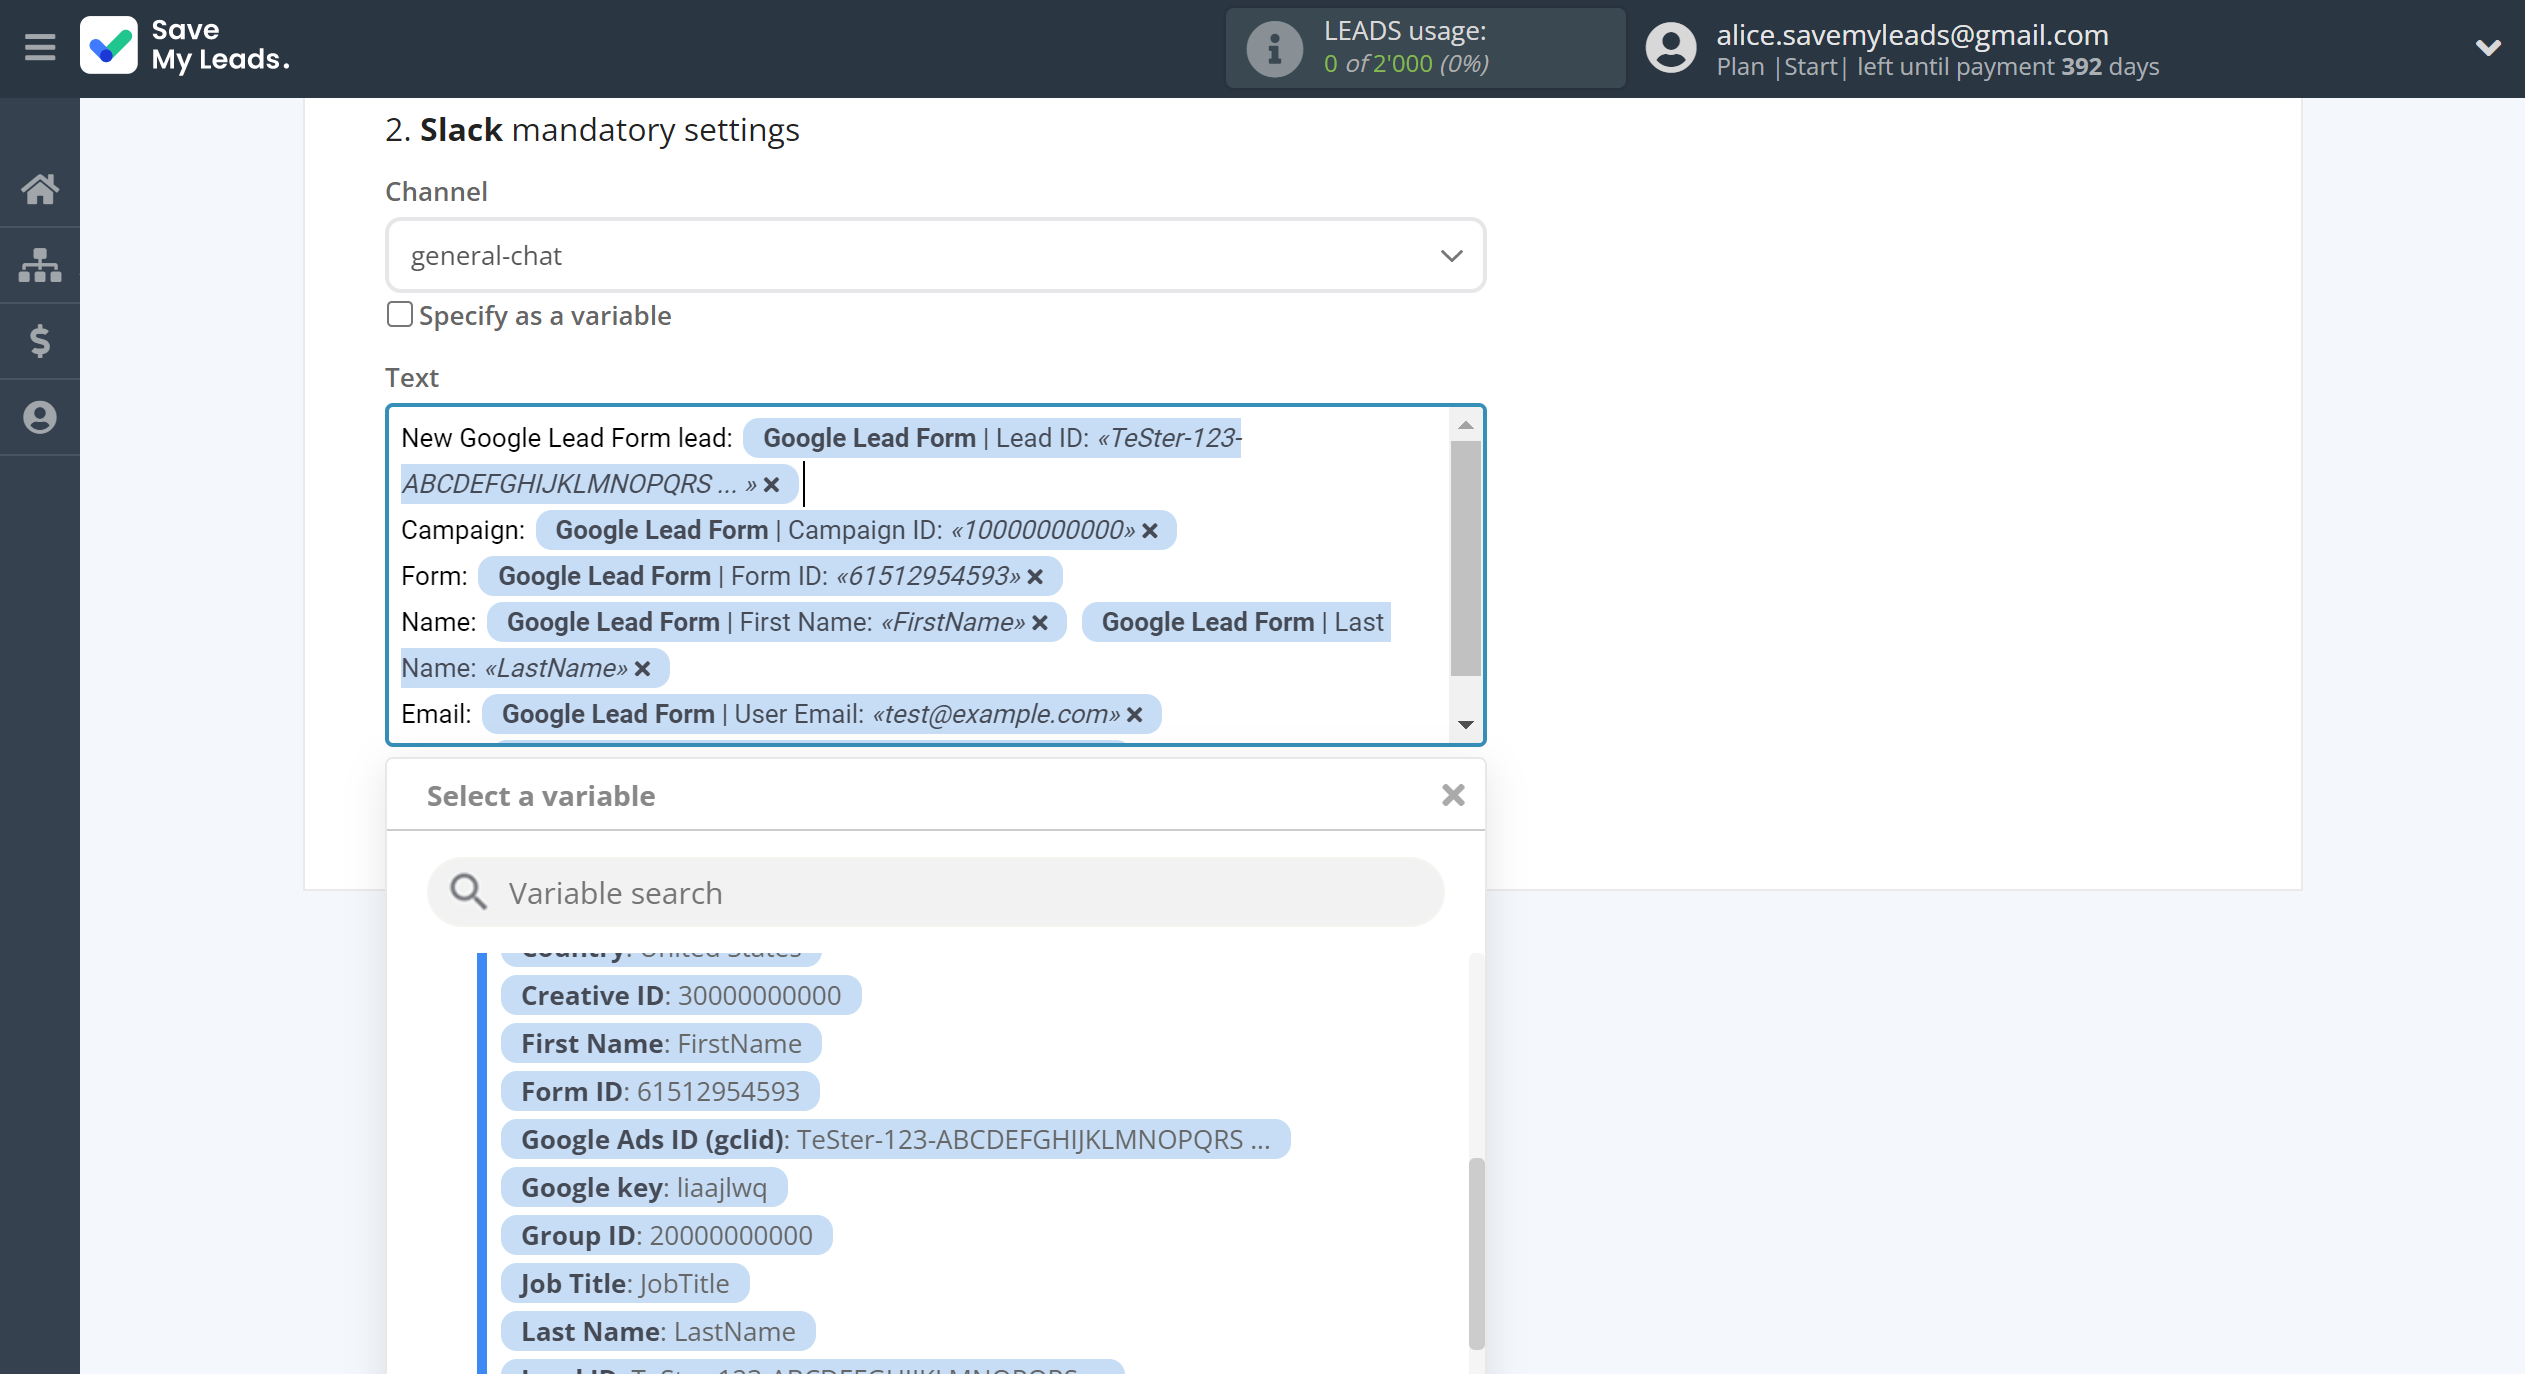Viewport: 2525px width, 1374px height.
Task: Open the general-chat channel dropdown
Action: click(1451, 254)
